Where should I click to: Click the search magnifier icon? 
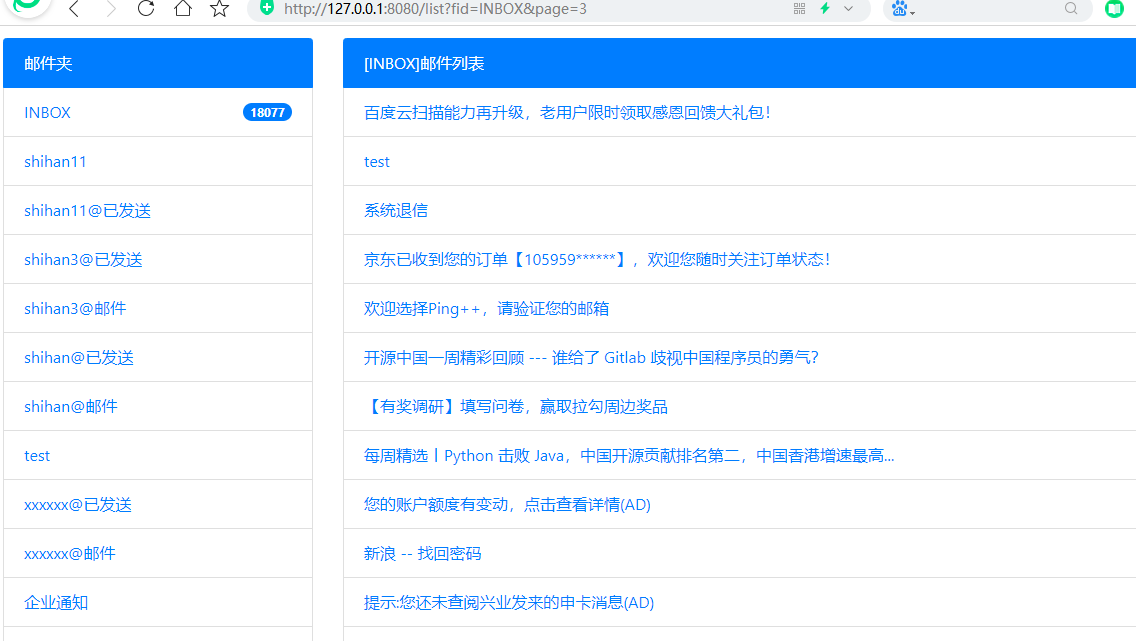point(1071,9)
